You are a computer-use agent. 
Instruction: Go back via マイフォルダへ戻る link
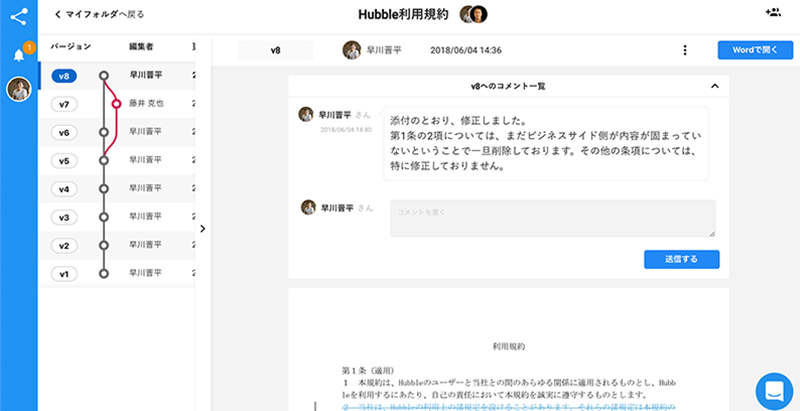coord(99,14)
